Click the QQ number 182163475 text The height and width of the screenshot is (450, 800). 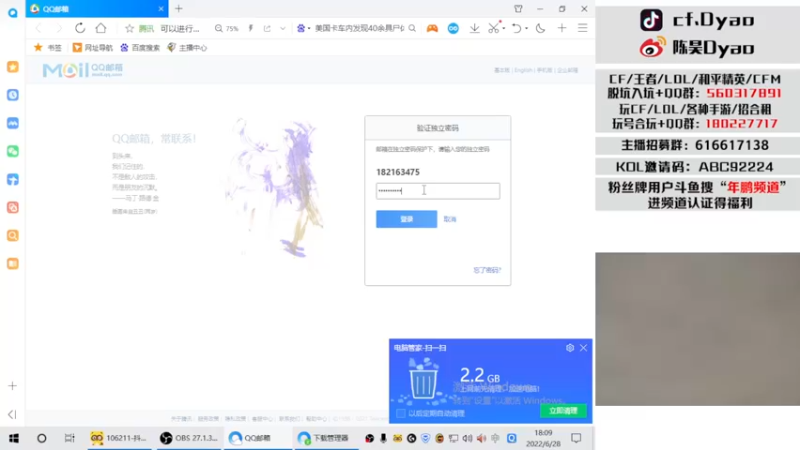398,172
